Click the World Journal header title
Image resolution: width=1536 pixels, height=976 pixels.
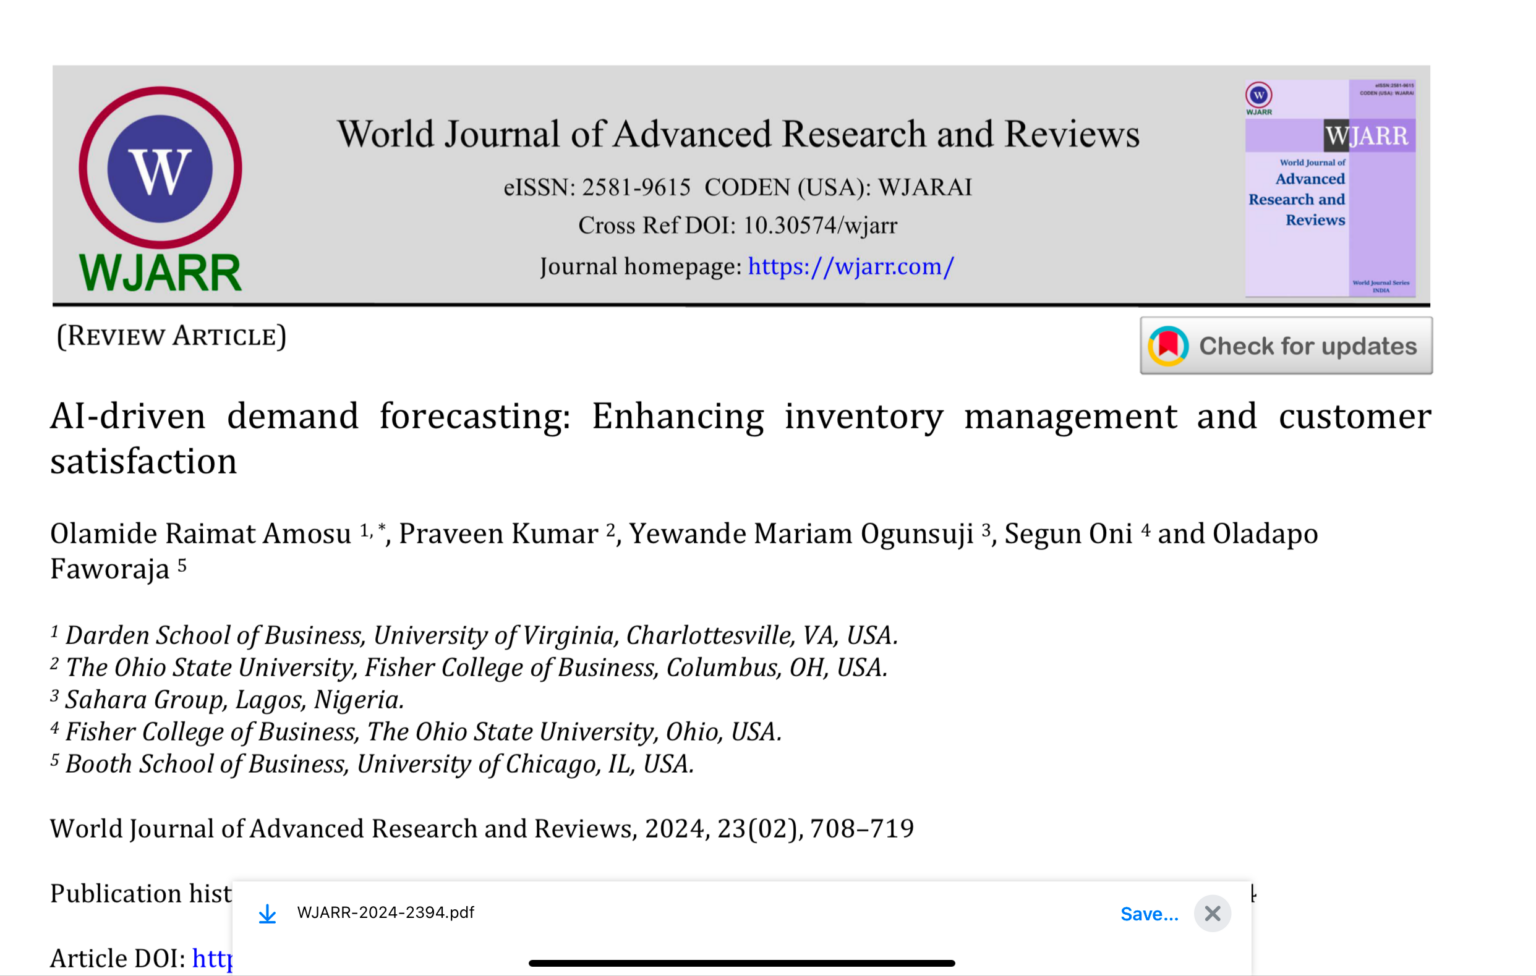coord(738,134)
